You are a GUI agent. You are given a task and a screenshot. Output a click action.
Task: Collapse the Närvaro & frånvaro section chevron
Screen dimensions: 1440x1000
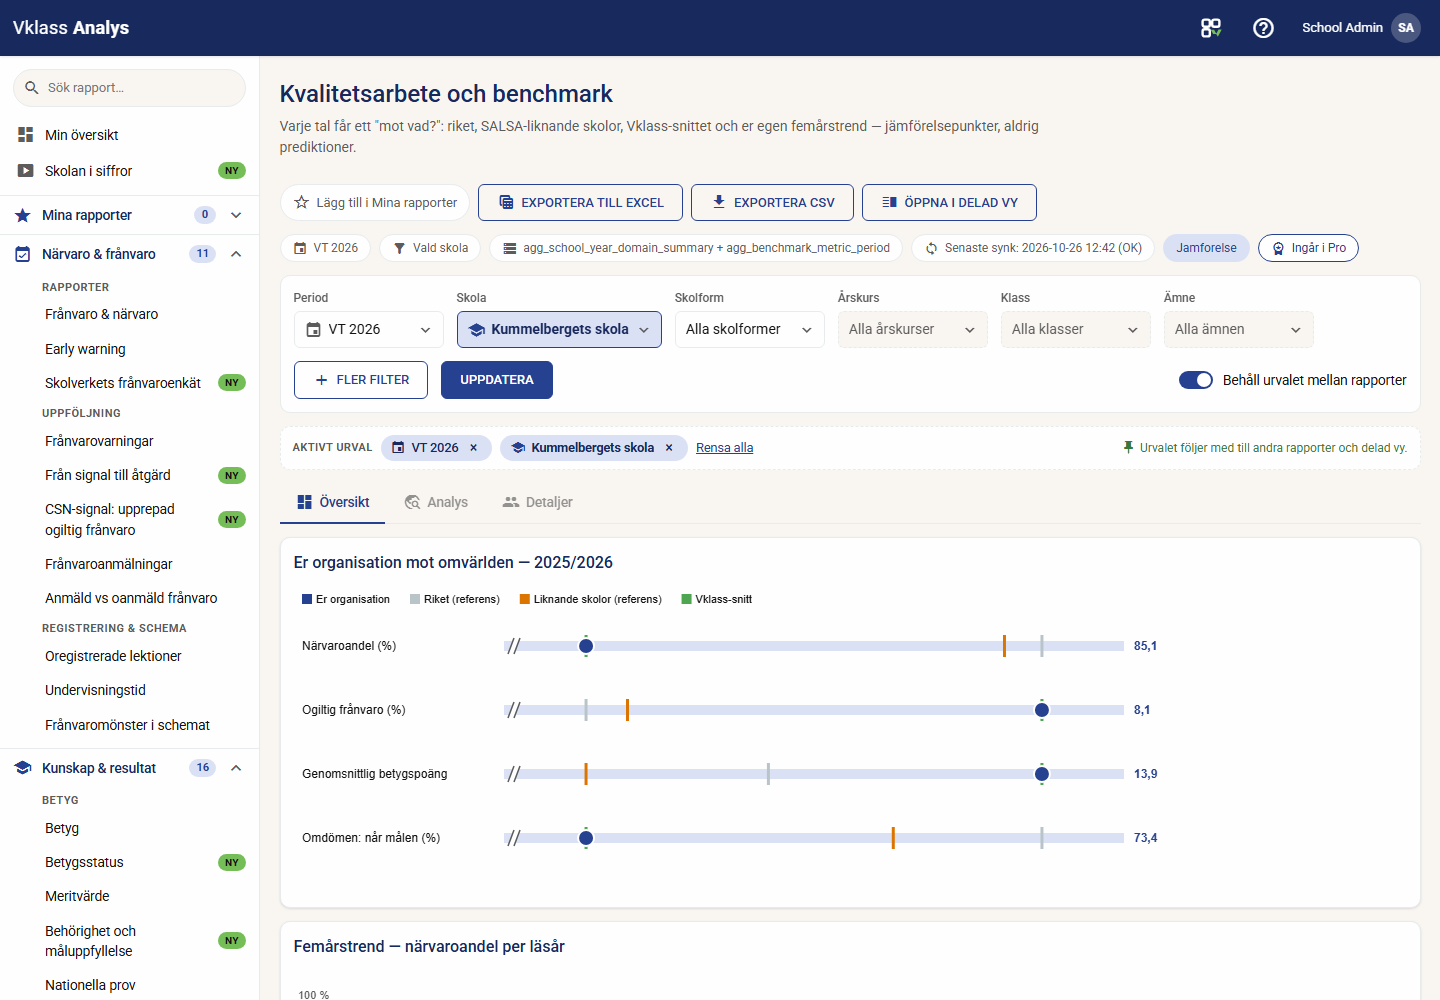pos(236,254)
